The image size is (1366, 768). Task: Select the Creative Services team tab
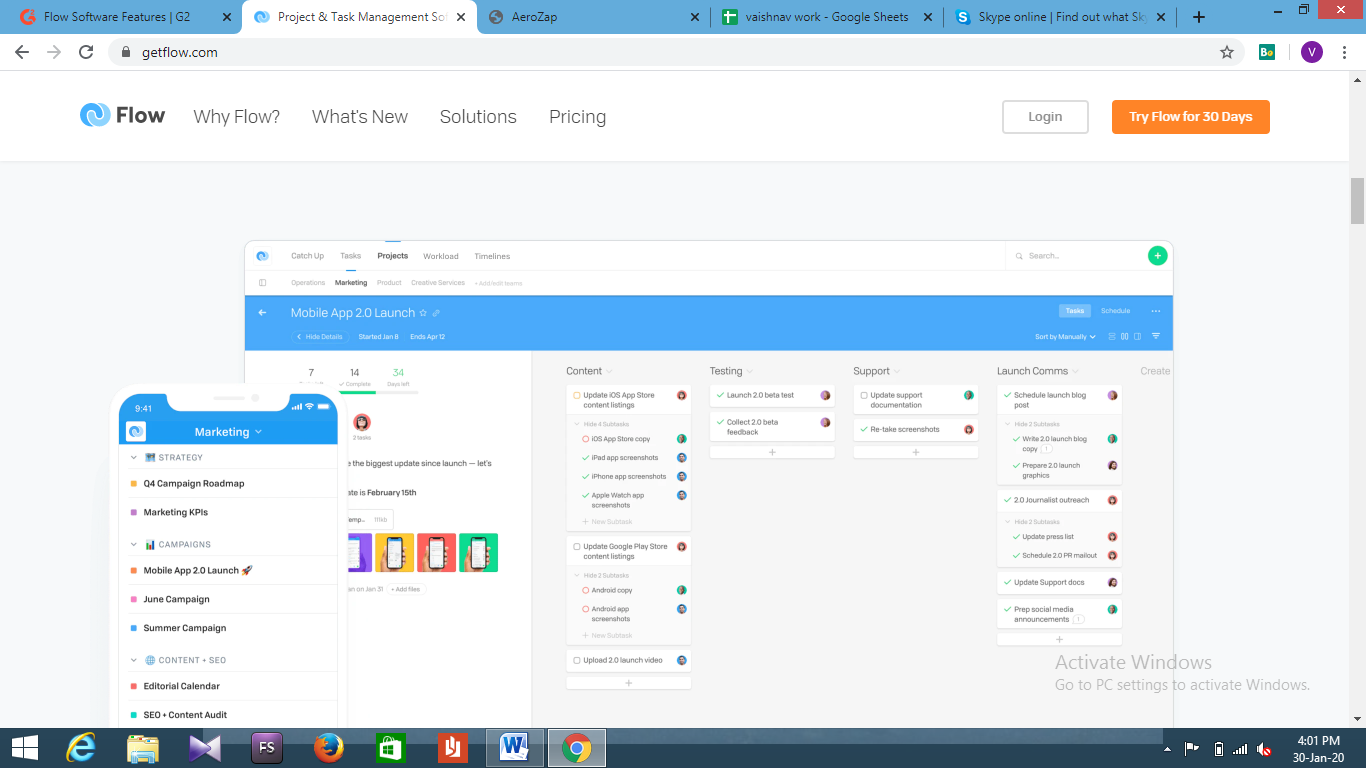pos(438,283)
